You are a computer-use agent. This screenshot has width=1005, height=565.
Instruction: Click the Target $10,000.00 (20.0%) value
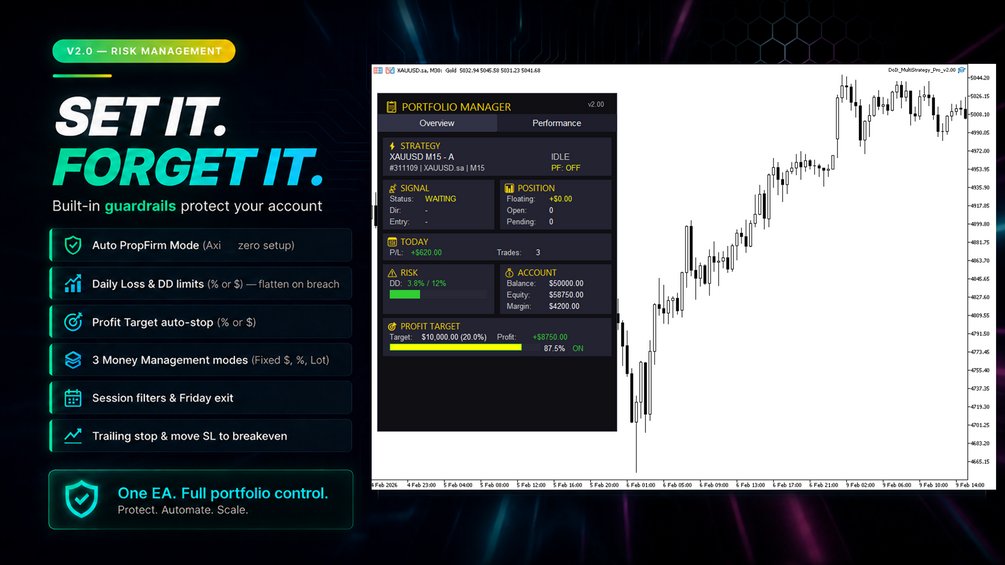coord(454,338)
